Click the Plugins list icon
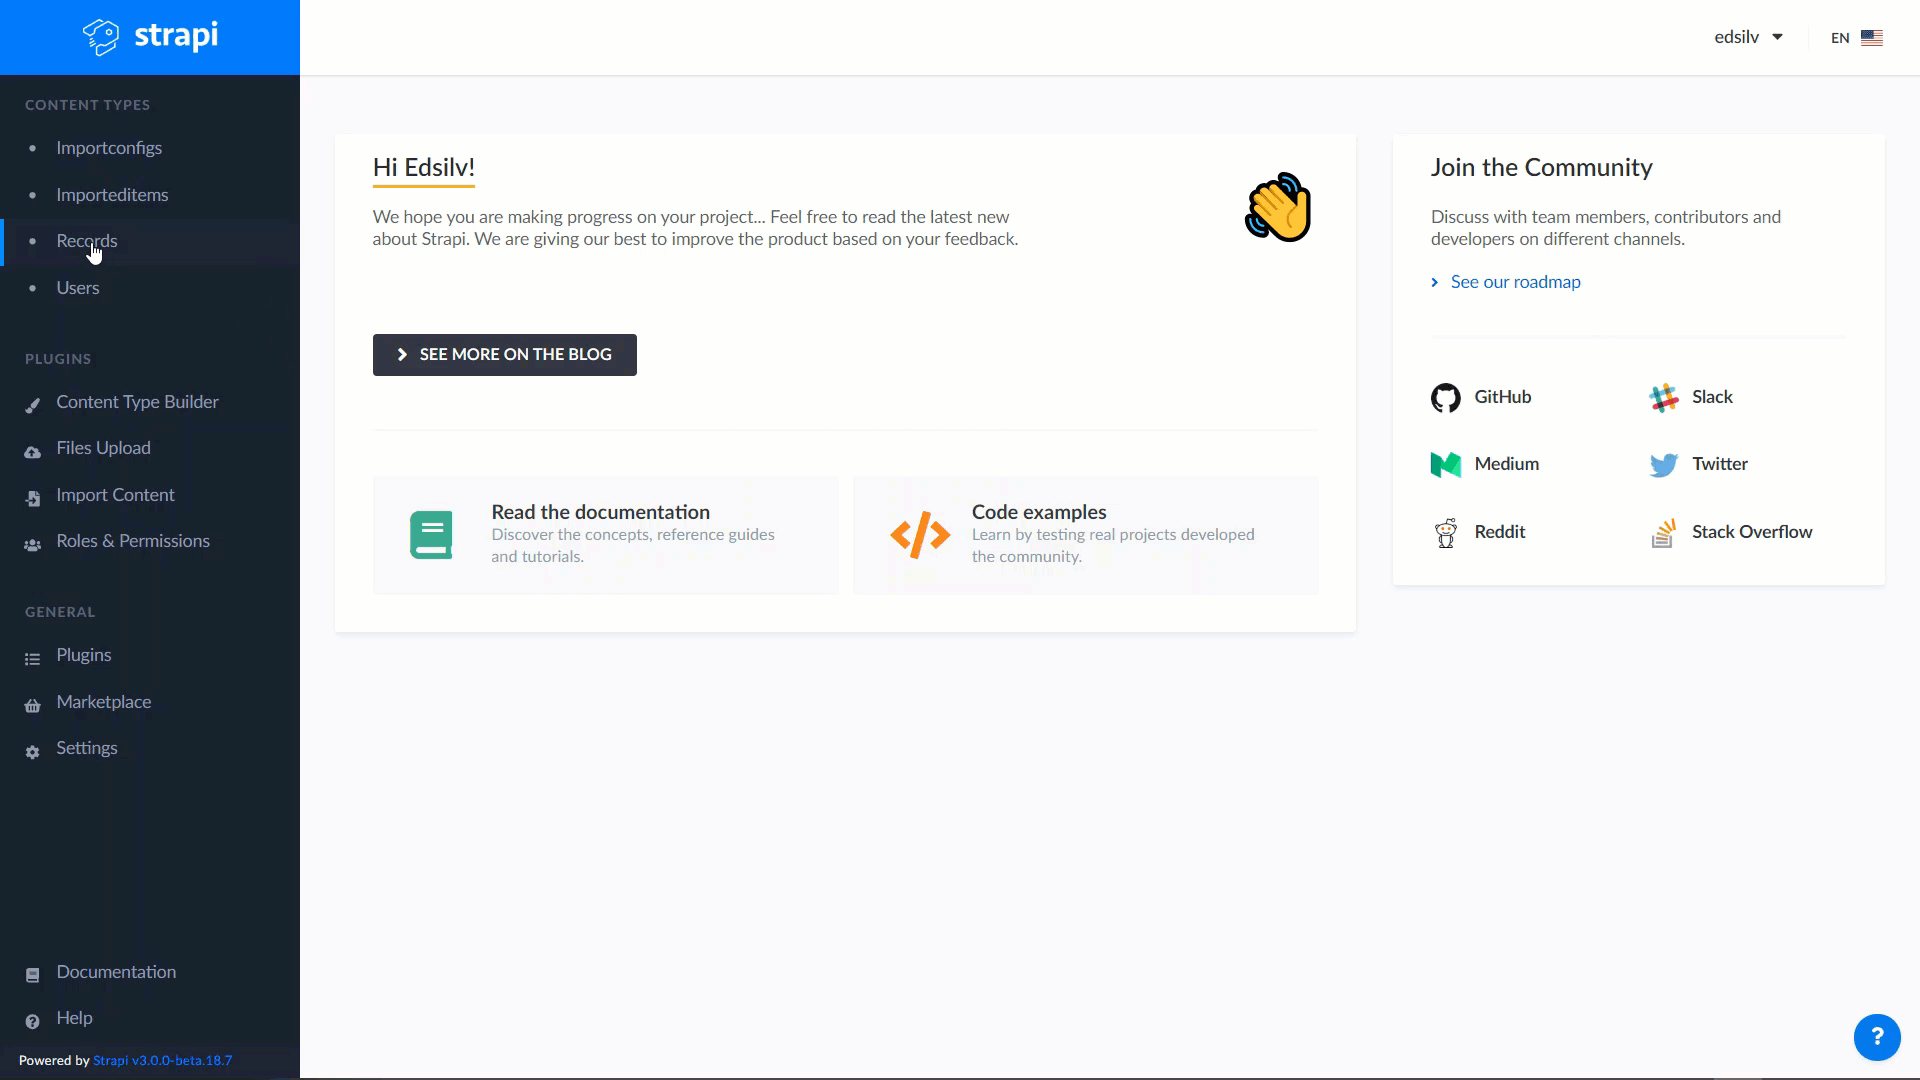Screen dimensions: 1920x1080 (33, 659)
